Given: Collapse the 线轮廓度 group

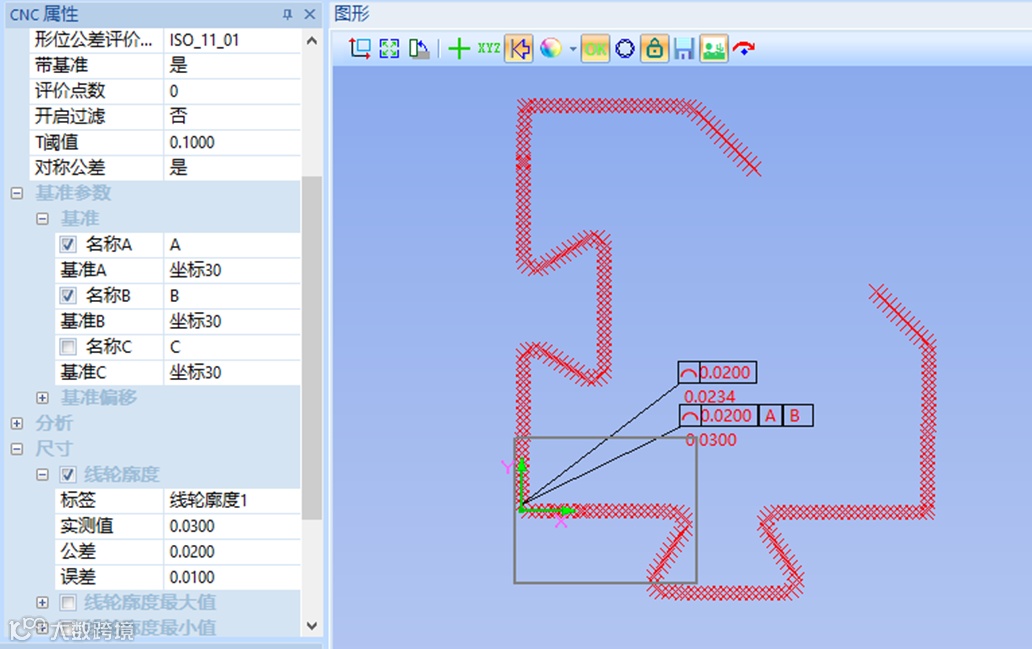Looking at the screenshot, I should [x=42, y=475].
